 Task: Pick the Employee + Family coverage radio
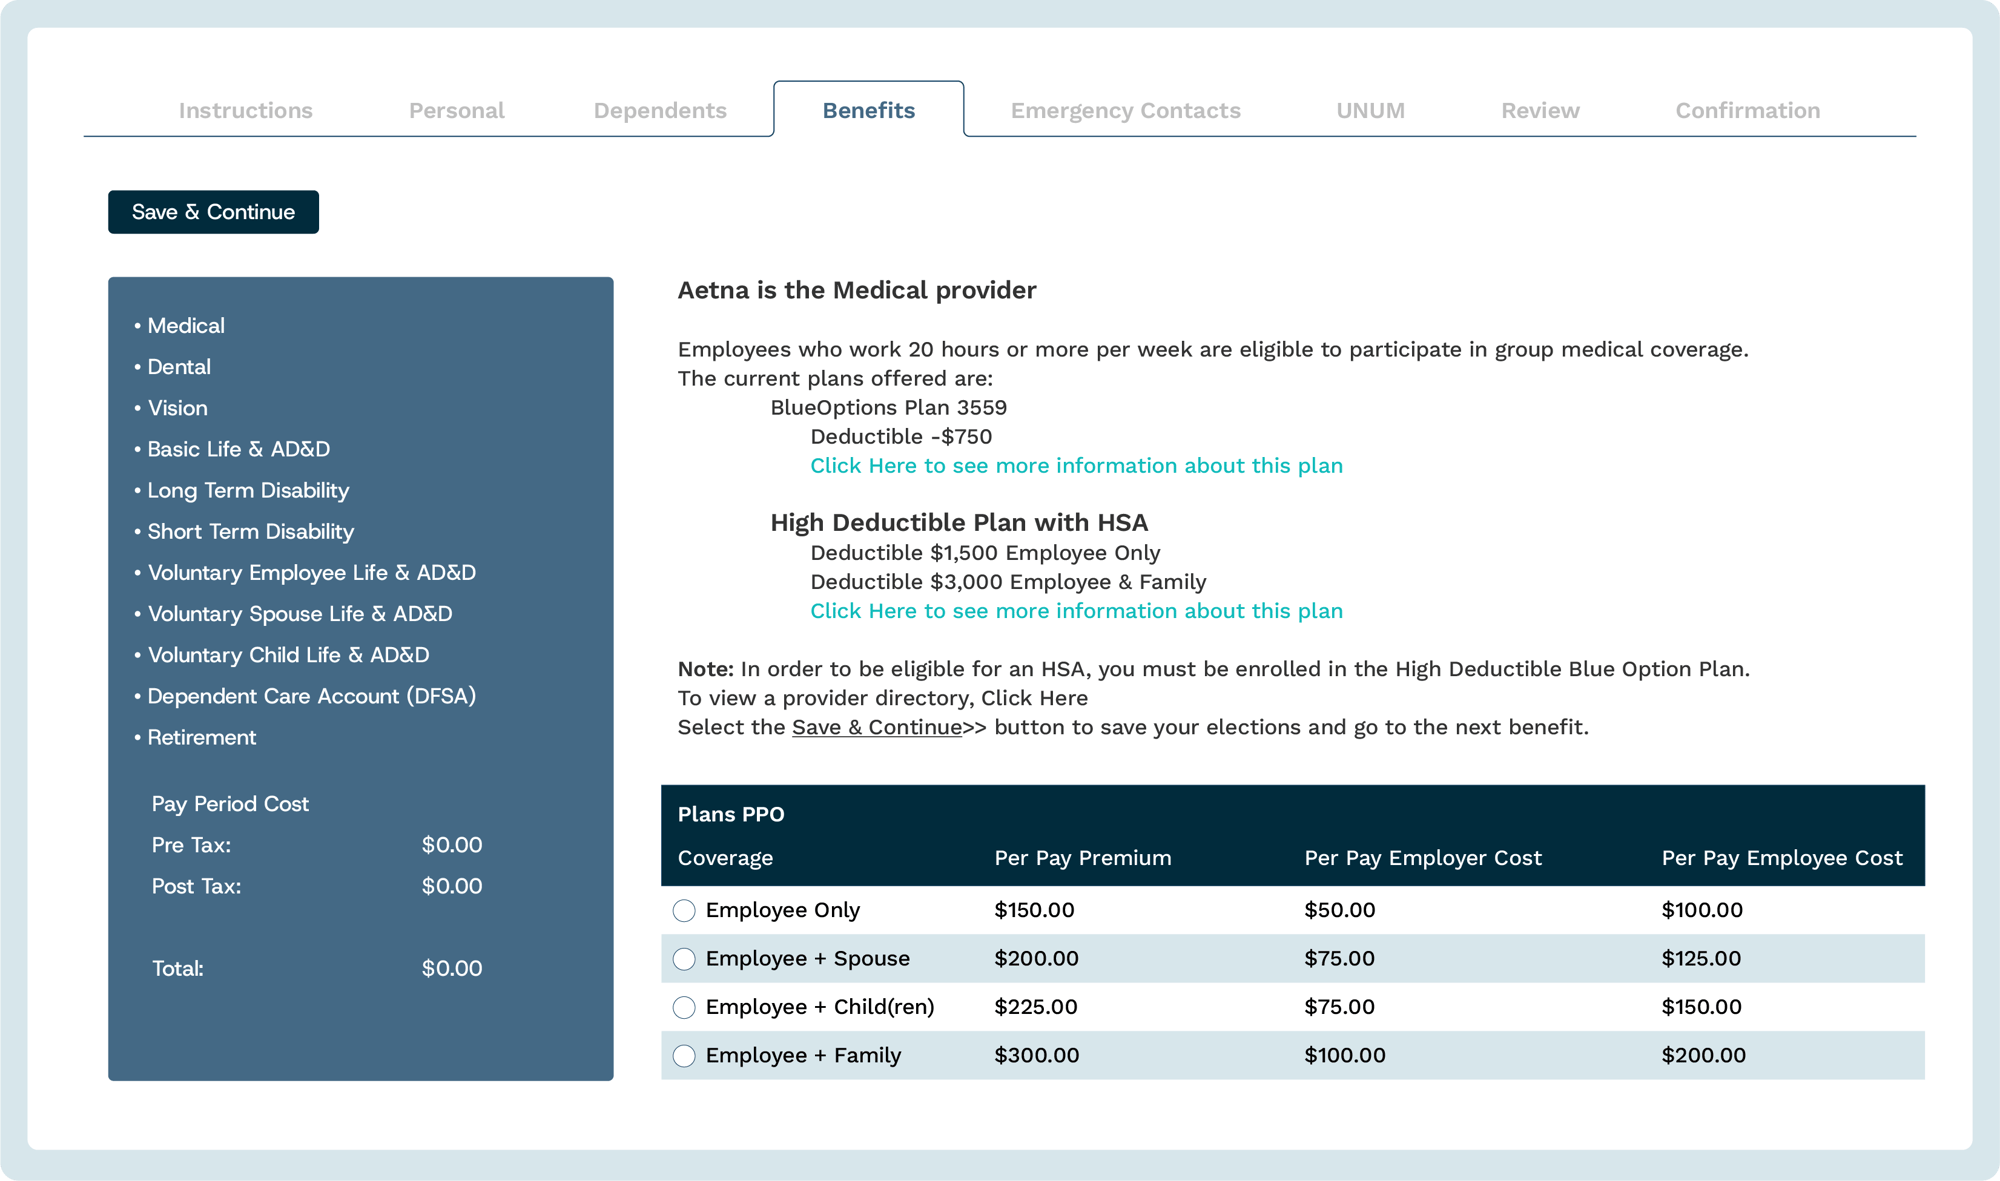(x=684, y=1056)
